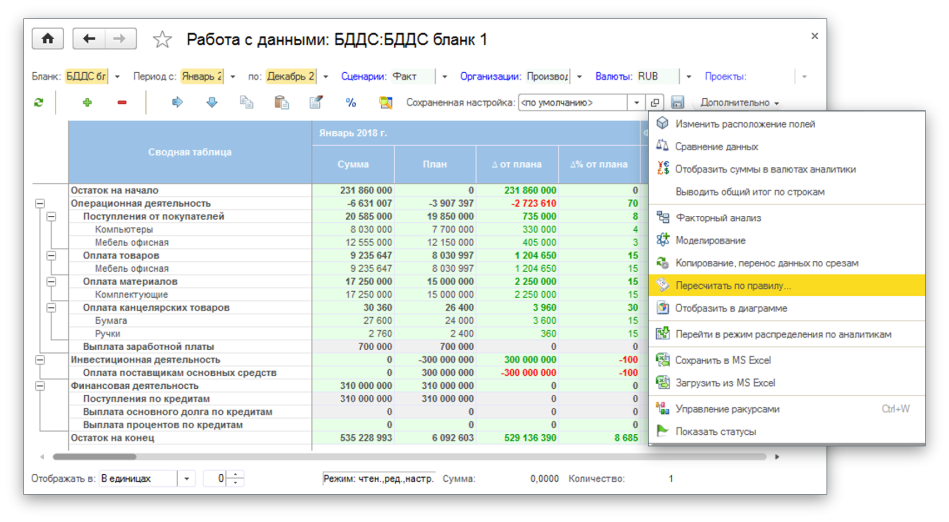
Task: Choose Перейти в режим распределения по аналитикам
Action: coord(787,334)
